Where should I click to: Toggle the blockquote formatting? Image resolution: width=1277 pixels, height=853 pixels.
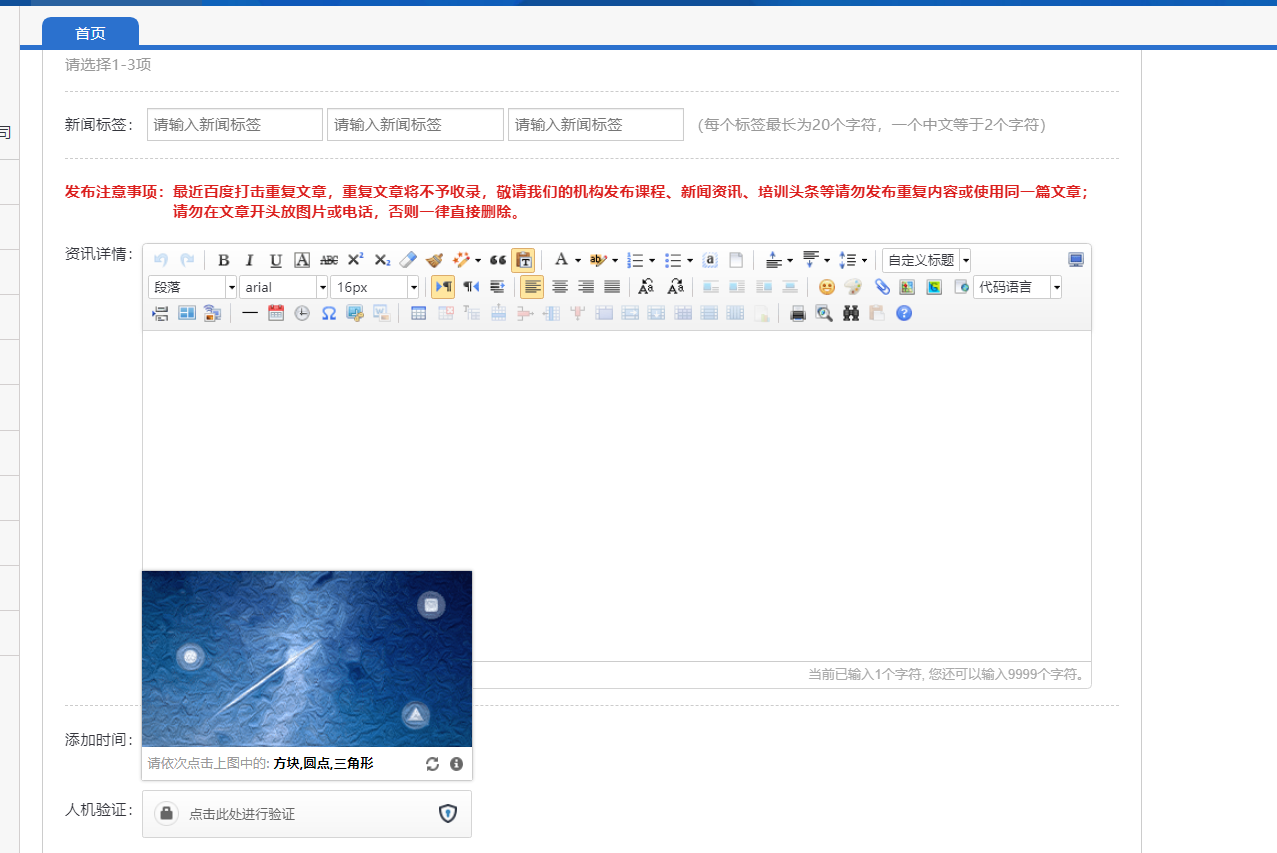(498, 260)
